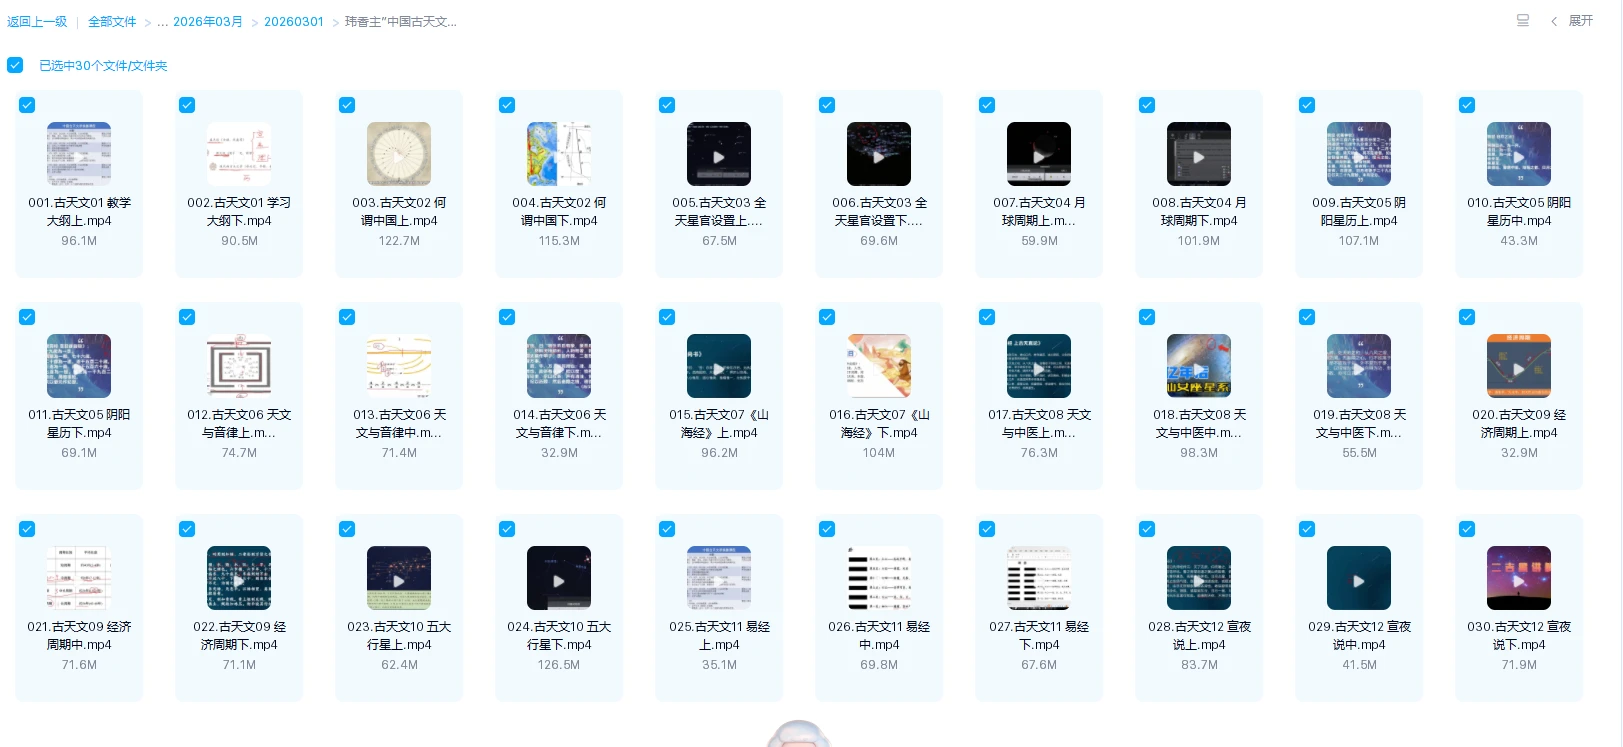Click the file name 030.古天文12 宣夜说下.mp4

(1519, 635)
